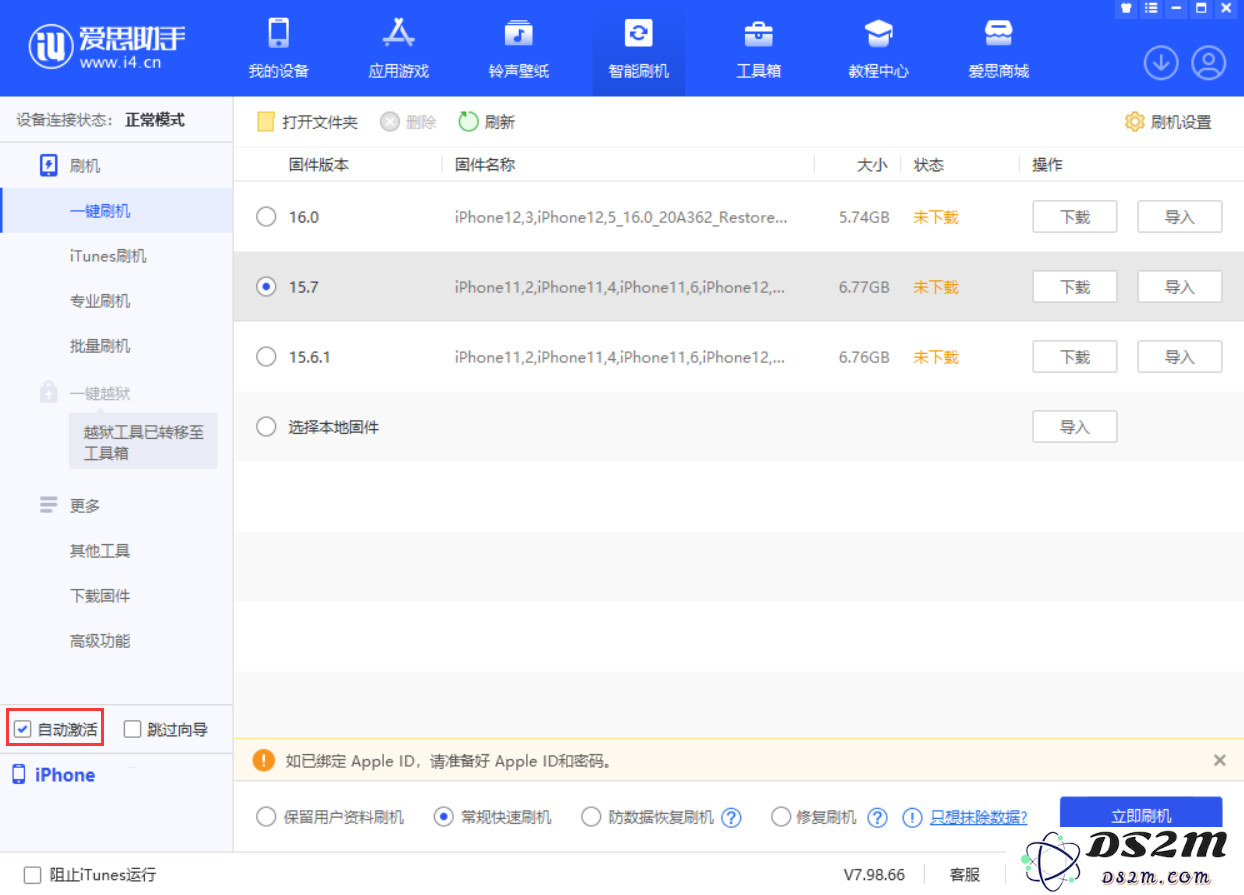Image resolution: width=1244 pixels, height=895 pixels.
Task: Click the green refresh icon 刷新
Action: 468,122
